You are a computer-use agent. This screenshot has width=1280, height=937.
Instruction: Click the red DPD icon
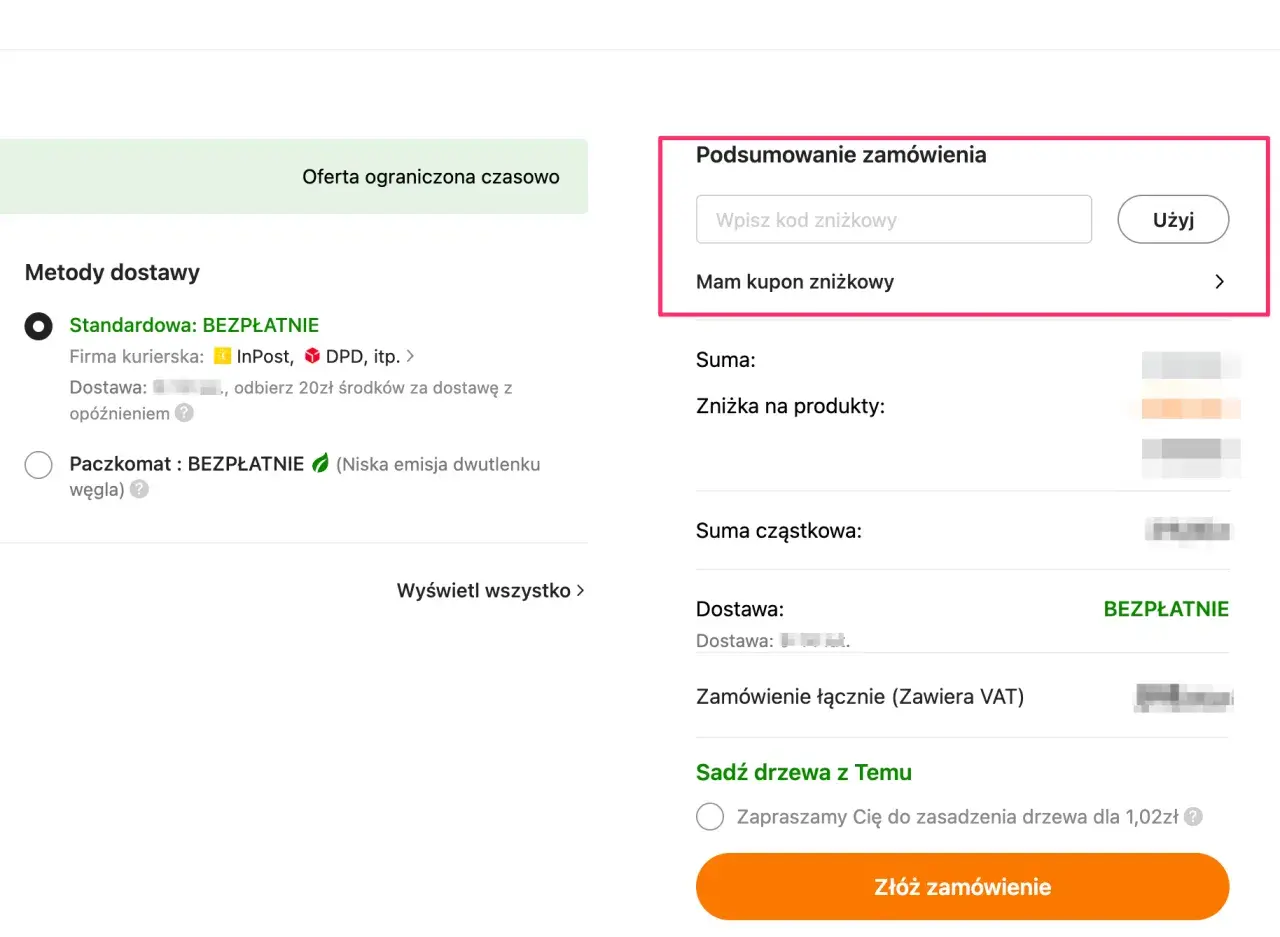tap(312, 356)
